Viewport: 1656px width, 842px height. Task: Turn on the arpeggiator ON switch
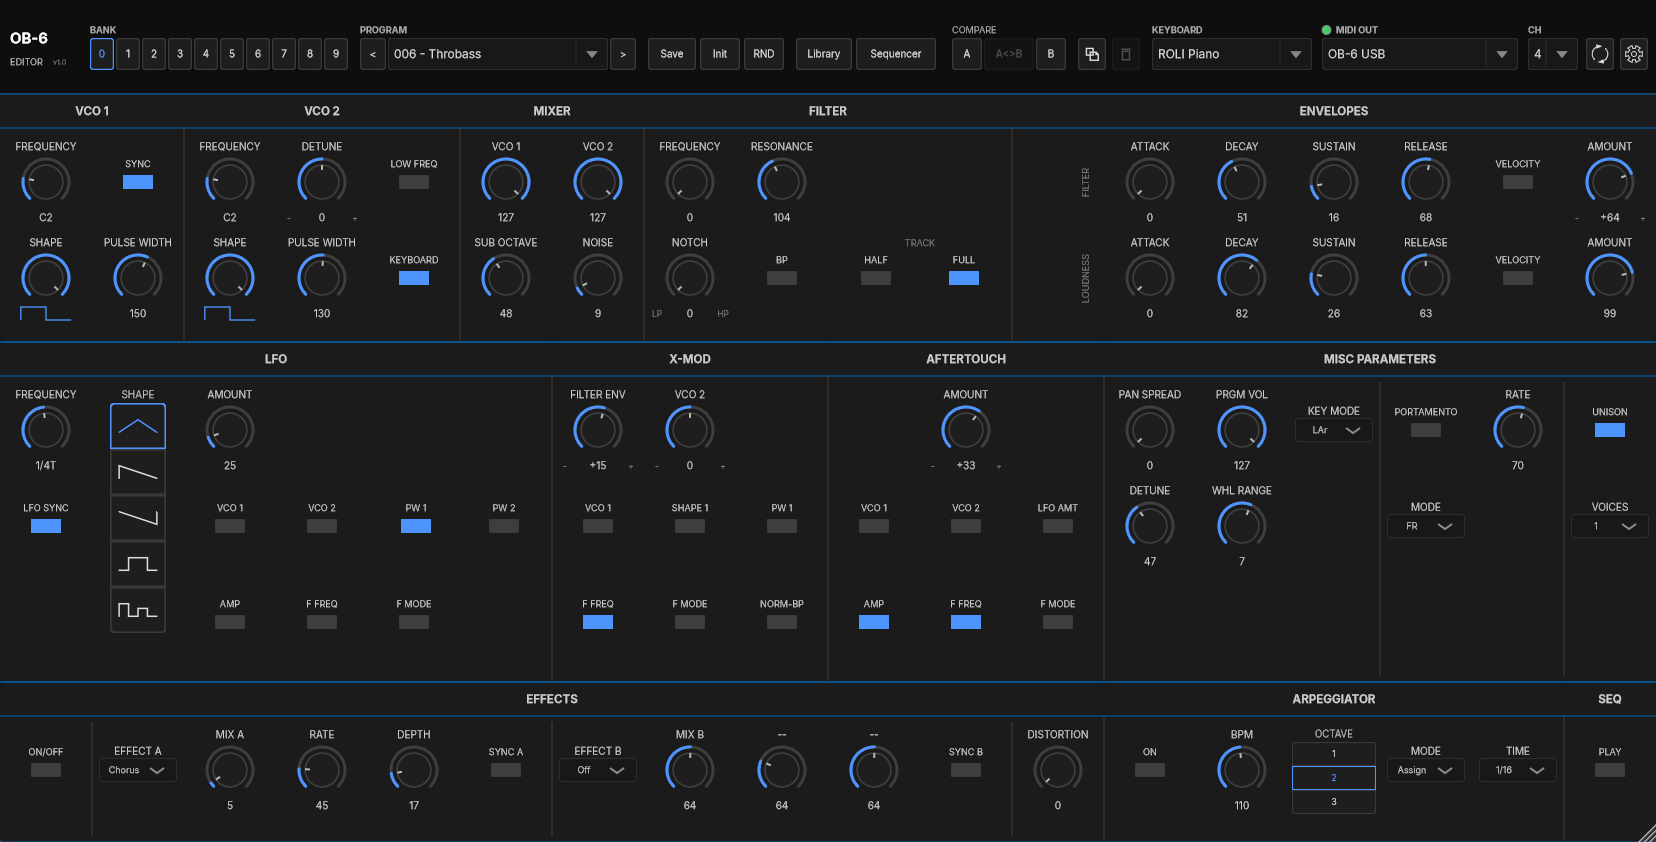click(1150, 770)
